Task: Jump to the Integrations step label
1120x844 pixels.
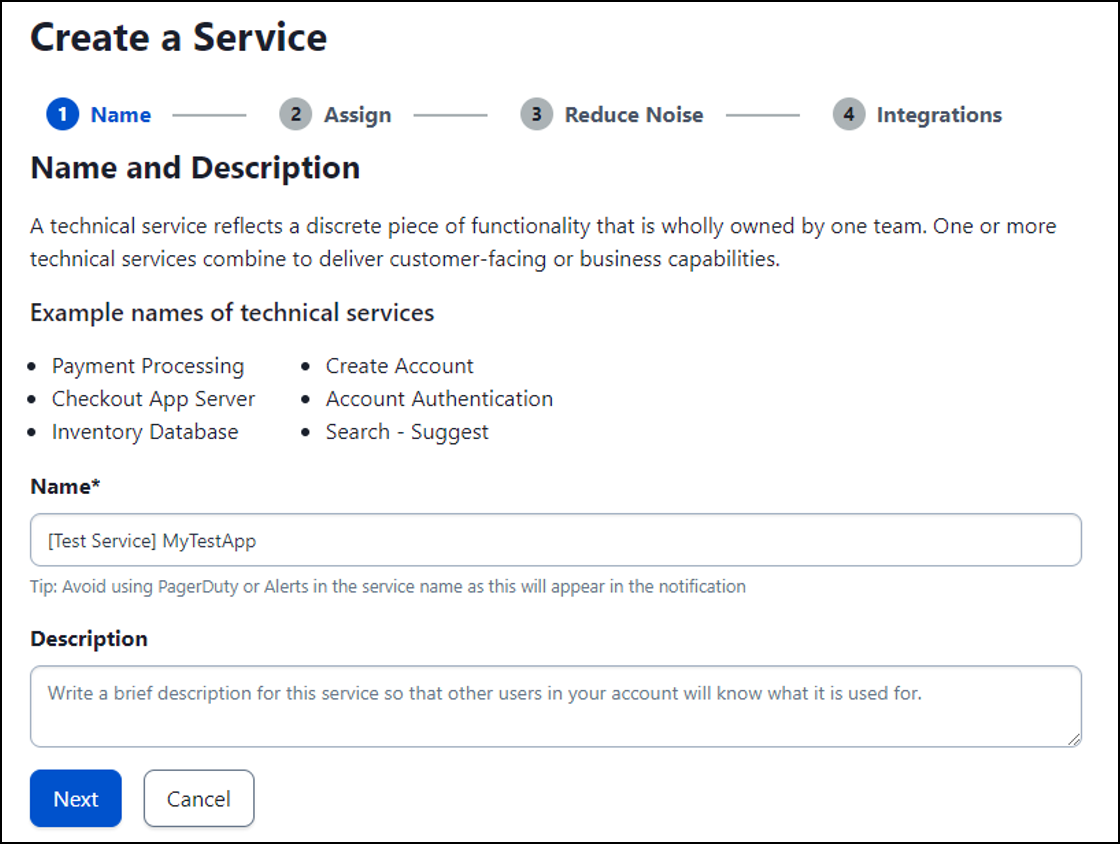Action: tap(938, 115)
